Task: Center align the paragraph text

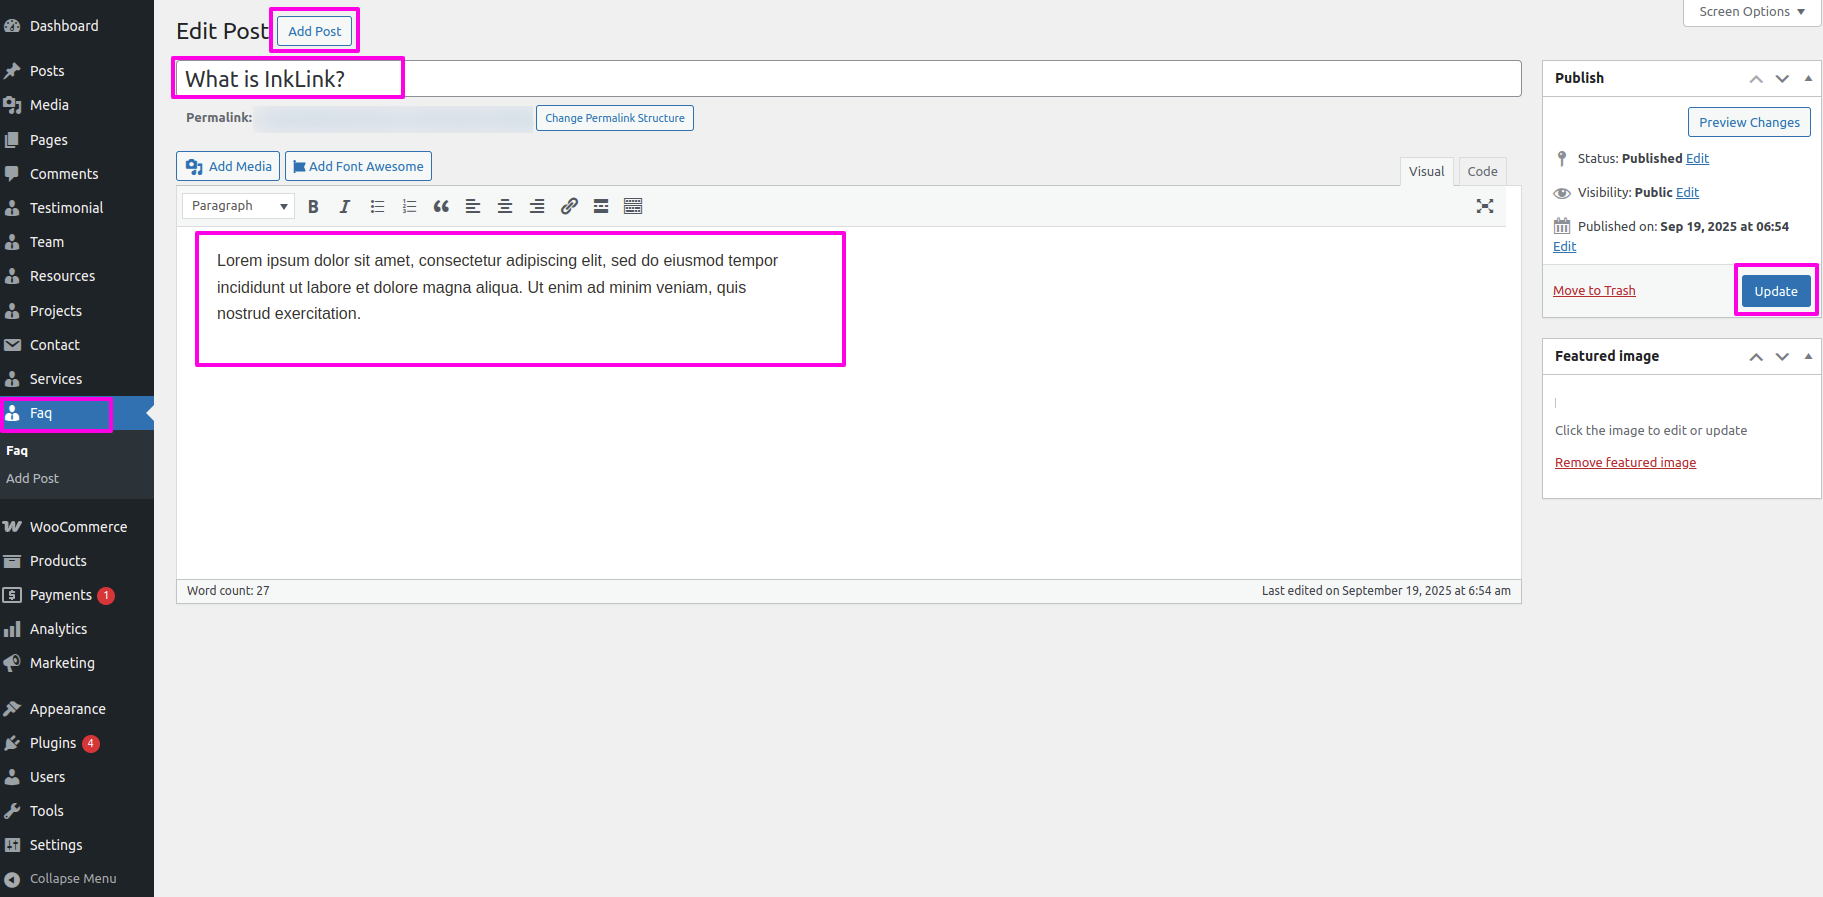Action: 505,206
